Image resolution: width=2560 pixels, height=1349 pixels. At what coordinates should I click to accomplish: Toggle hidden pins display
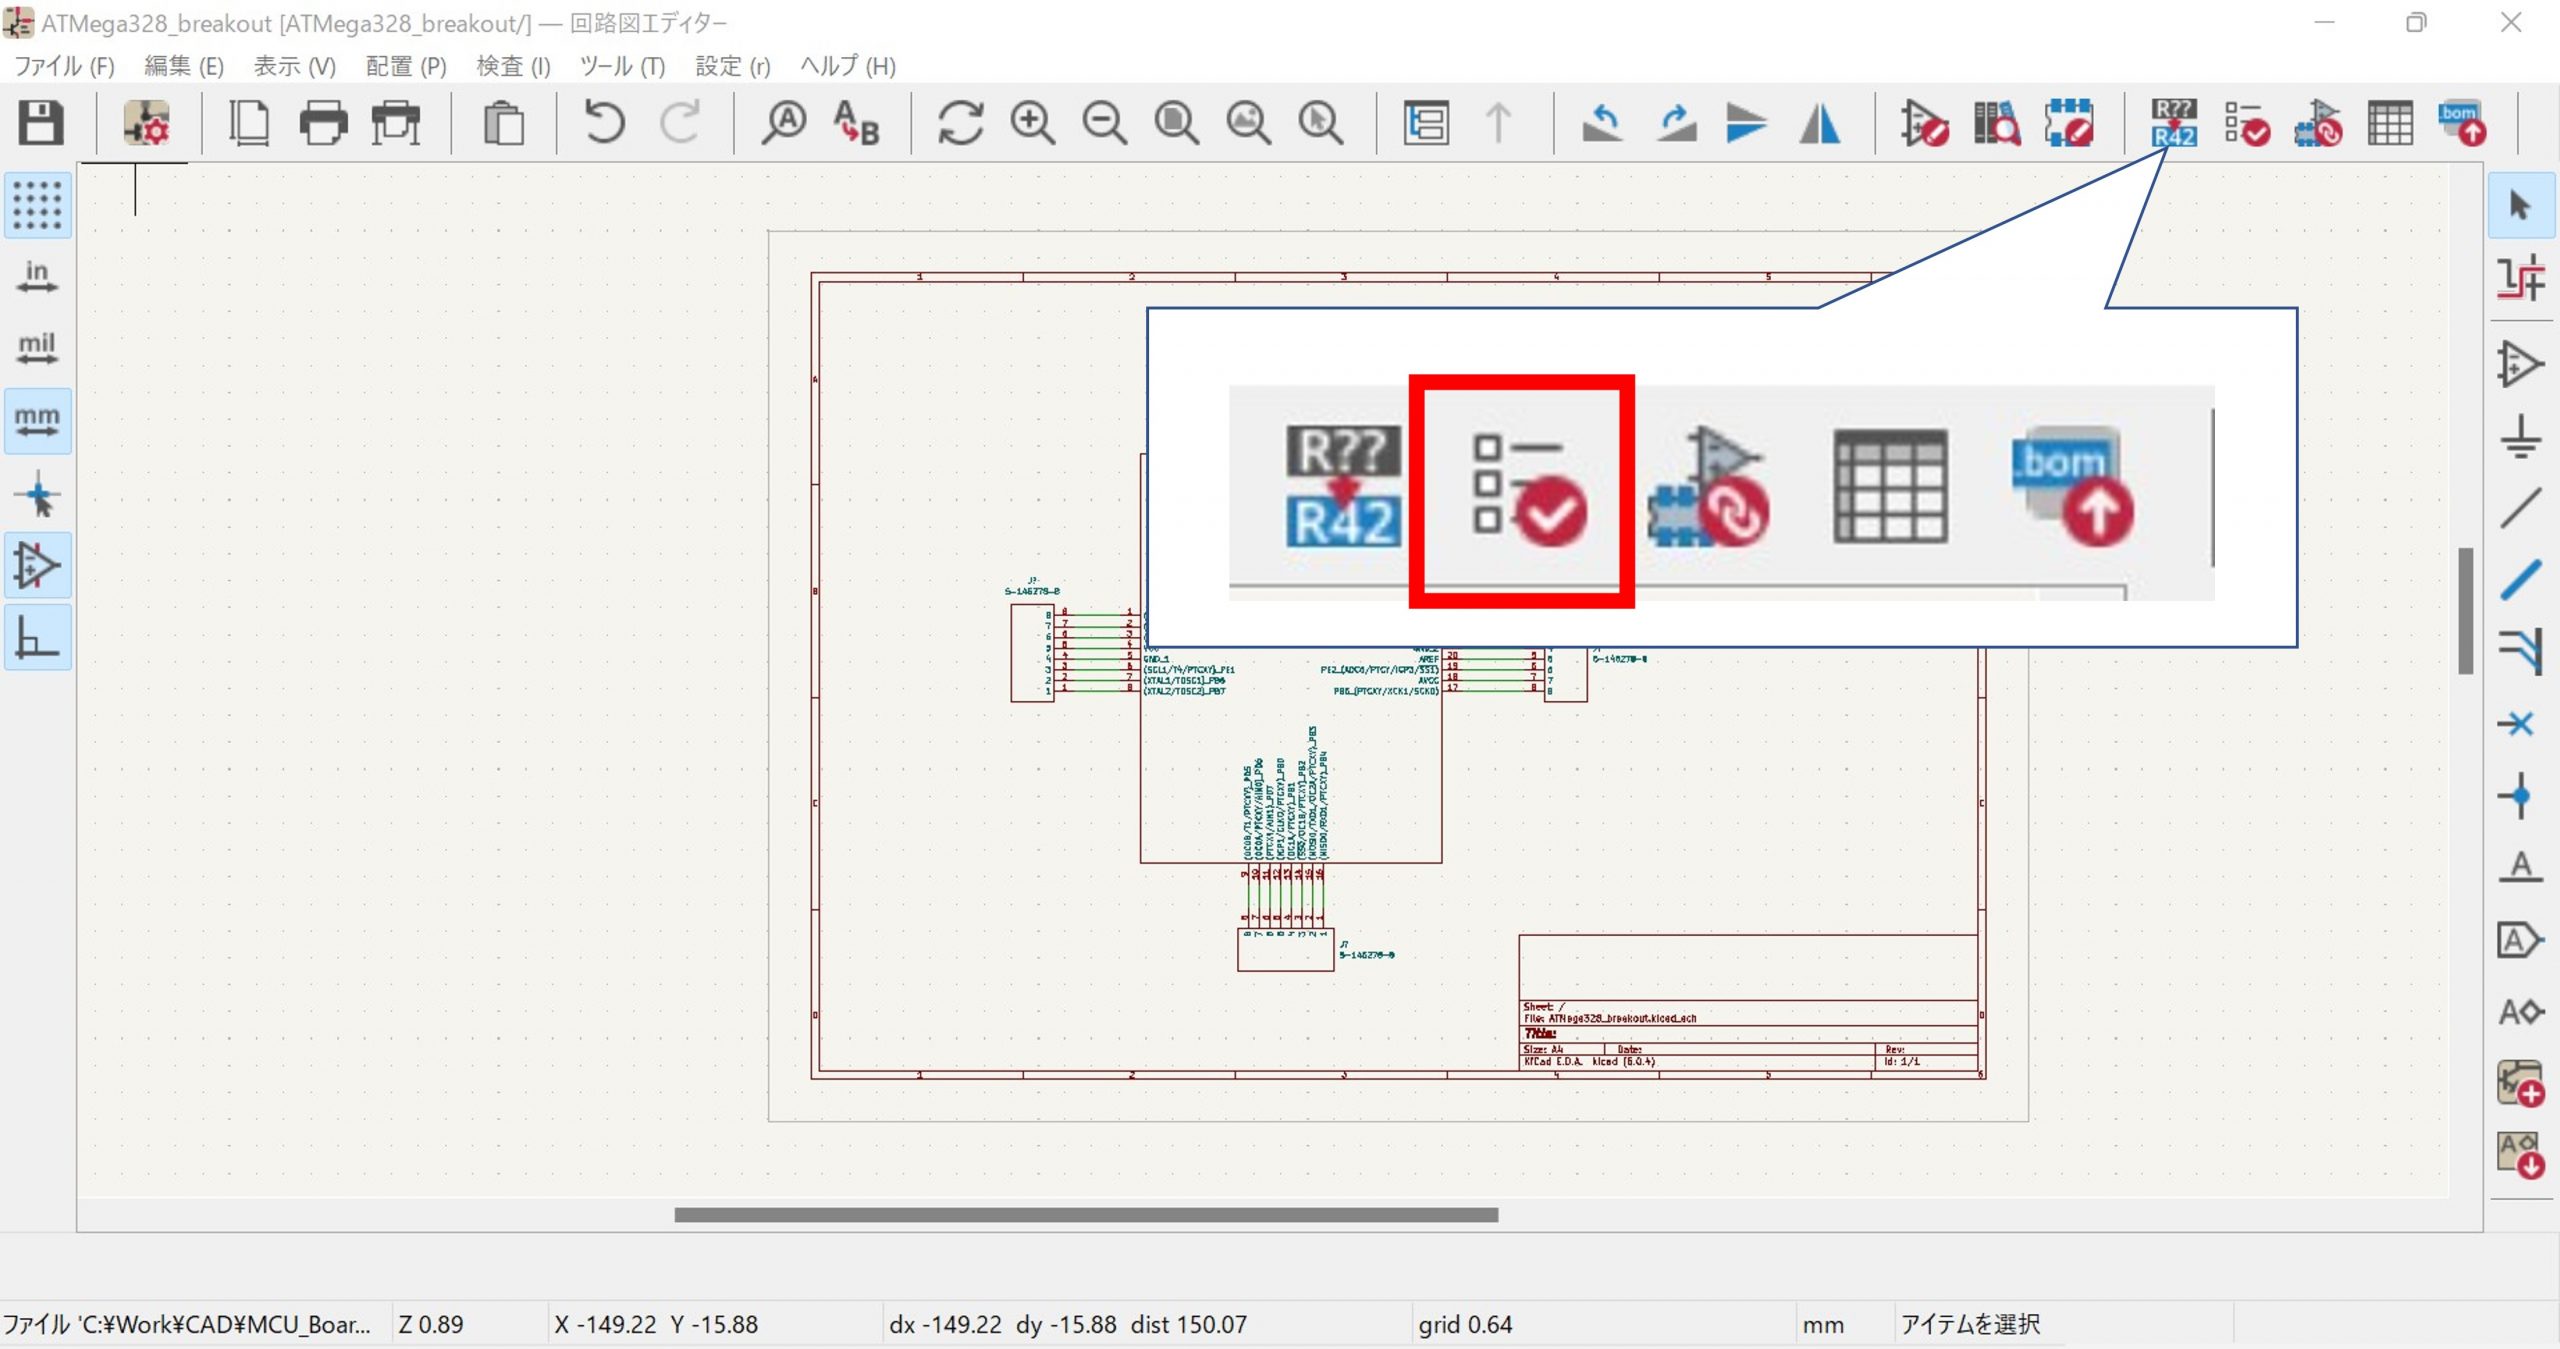pos(38,566)
